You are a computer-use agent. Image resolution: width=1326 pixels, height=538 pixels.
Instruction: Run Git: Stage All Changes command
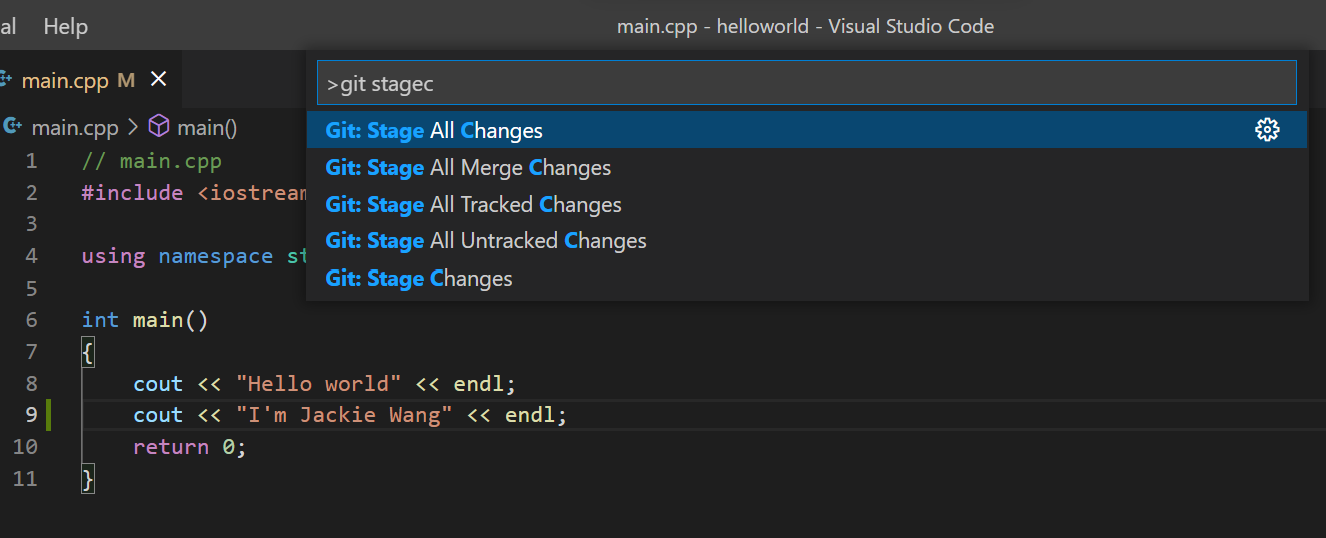tap(434, 131)
